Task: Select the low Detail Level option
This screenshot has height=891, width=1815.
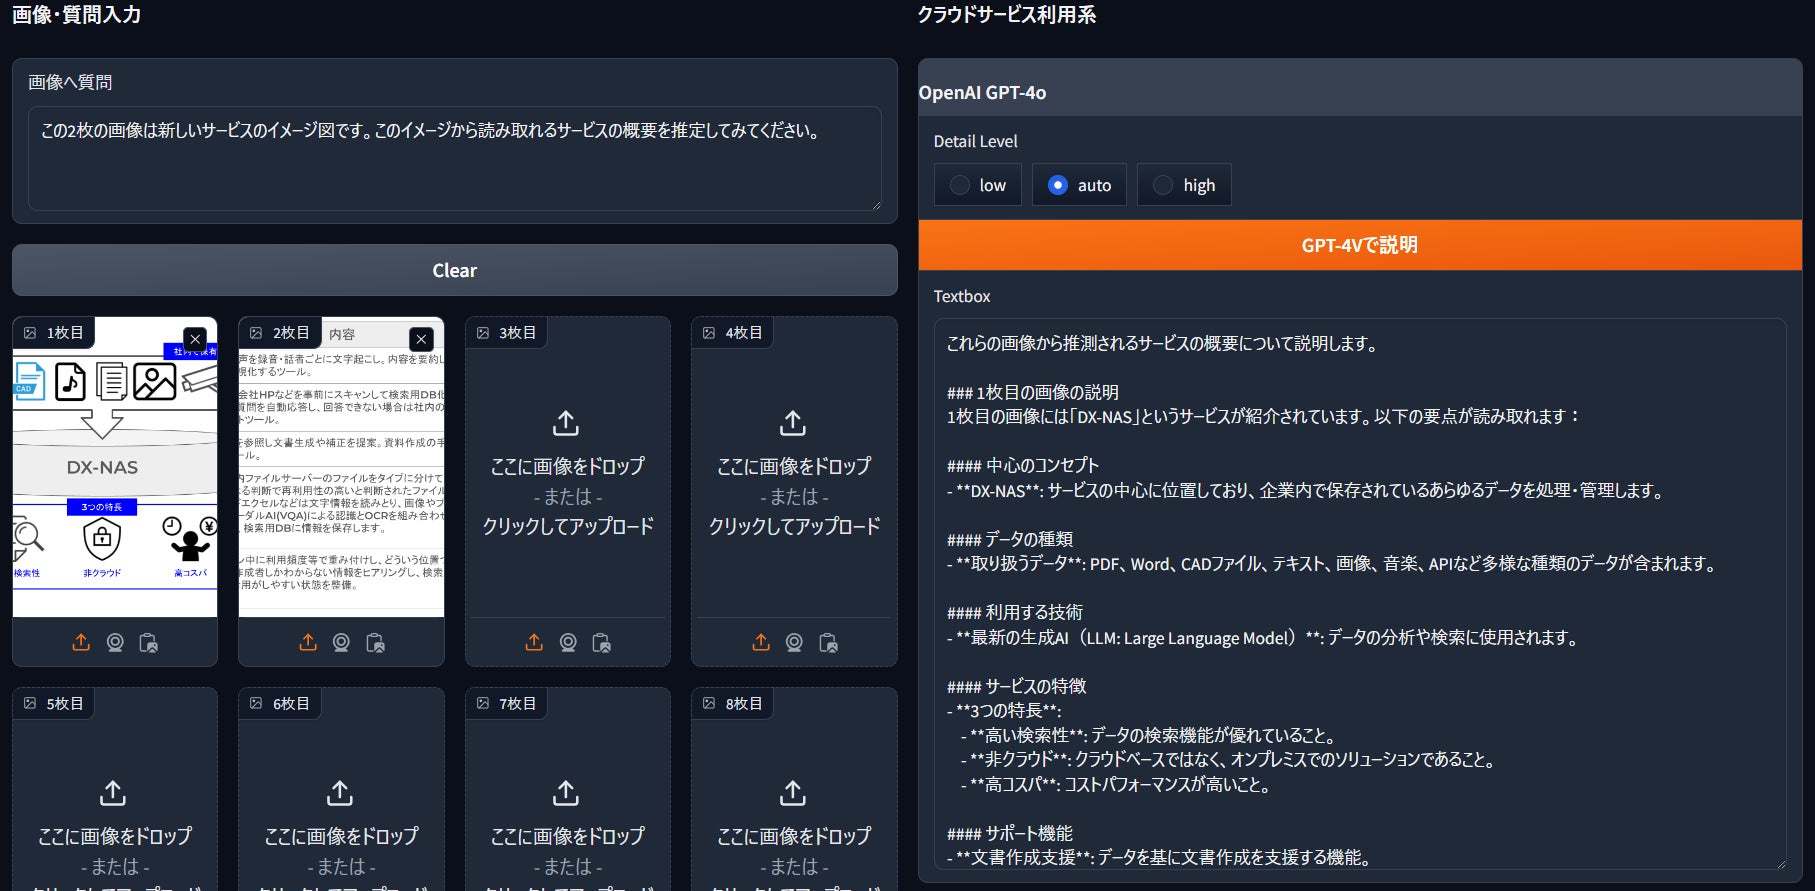Action: click(x=978, y=185)
